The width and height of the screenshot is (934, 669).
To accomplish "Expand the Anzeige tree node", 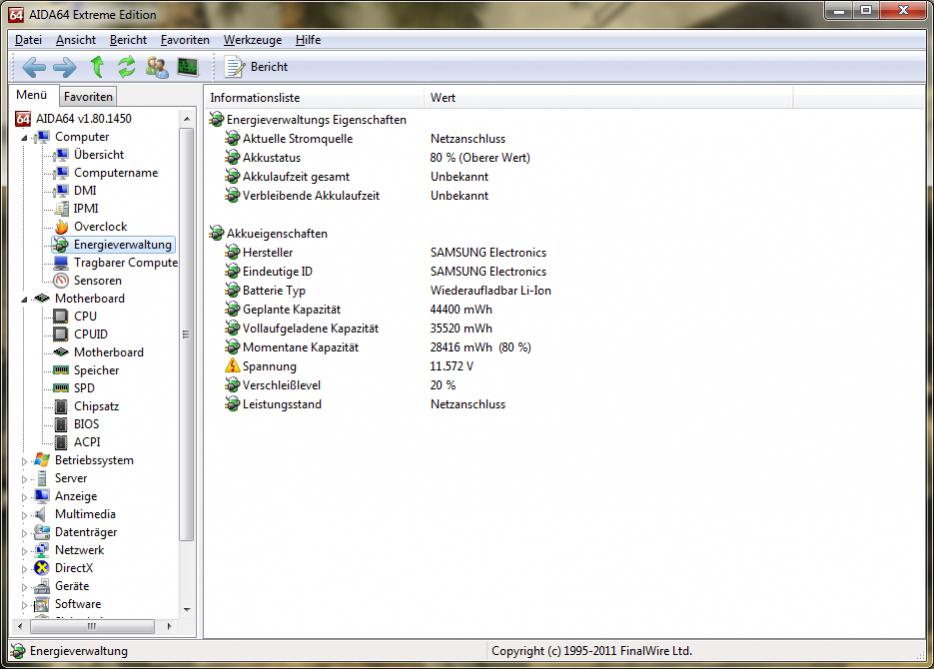I will 24,497.
